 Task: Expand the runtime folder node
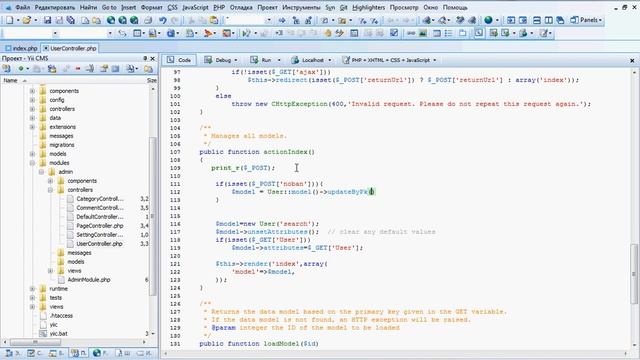32,289
